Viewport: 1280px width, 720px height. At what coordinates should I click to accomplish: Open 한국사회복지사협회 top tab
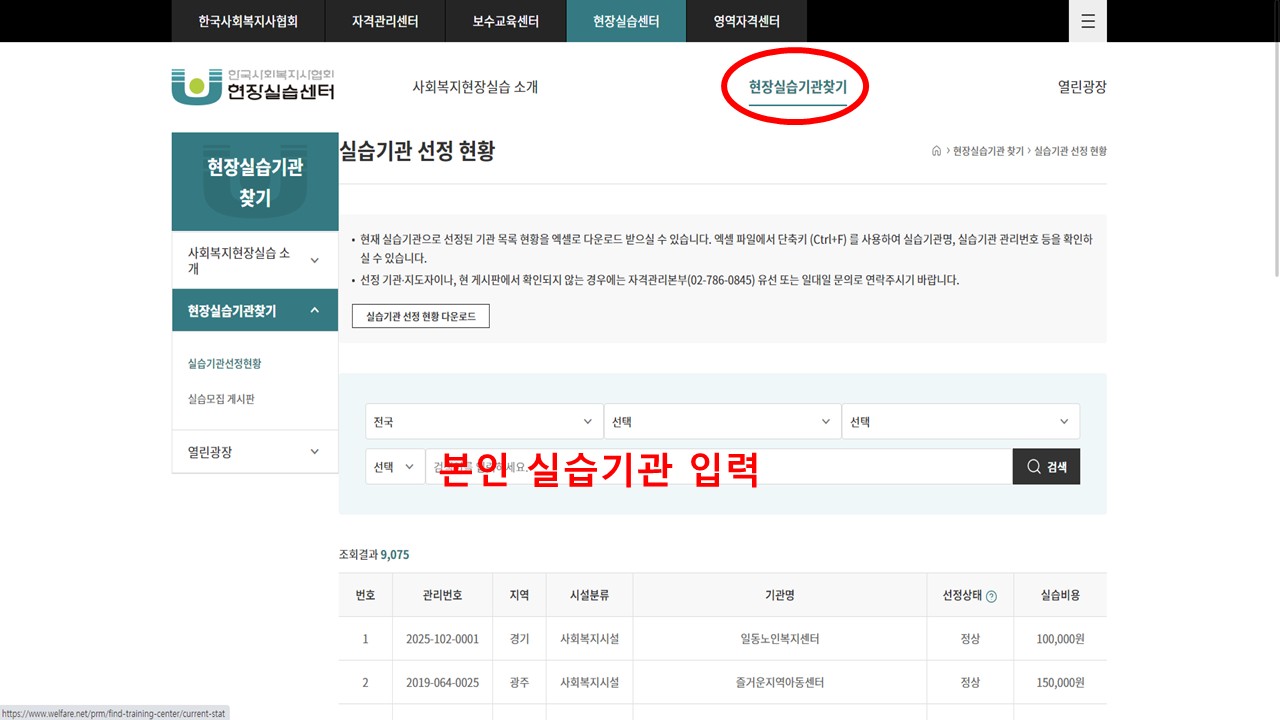(x=248, y=21)
